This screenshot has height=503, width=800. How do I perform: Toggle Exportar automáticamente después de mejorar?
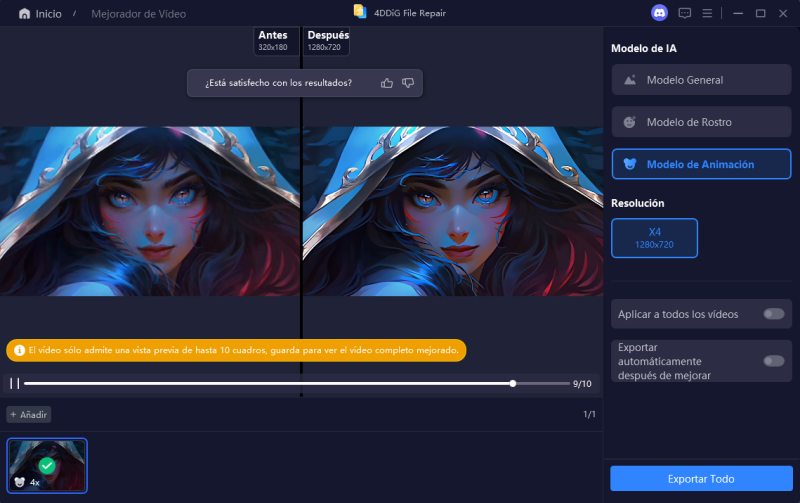click(773, 361)
